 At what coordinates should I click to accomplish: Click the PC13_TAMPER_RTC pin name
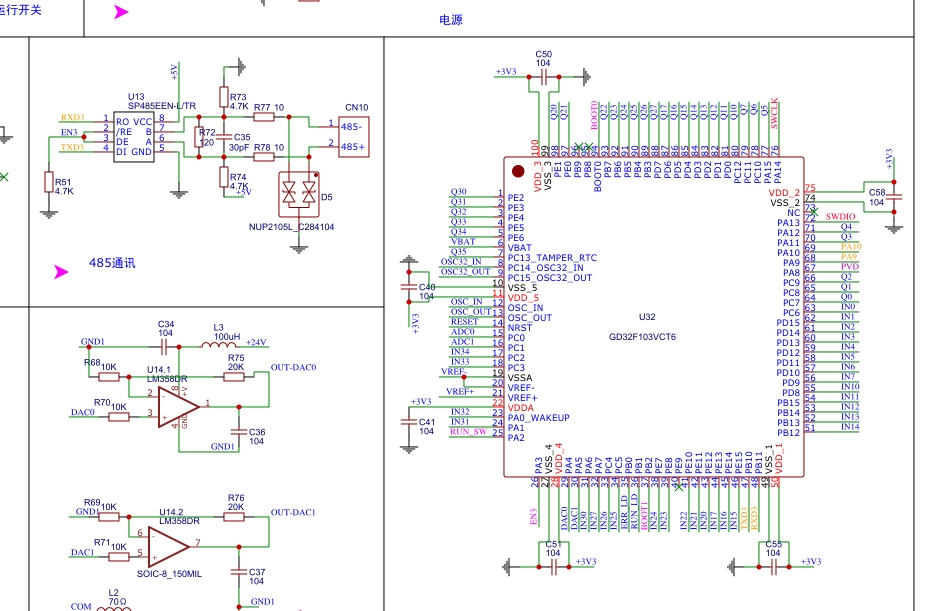tap(552, 257)
